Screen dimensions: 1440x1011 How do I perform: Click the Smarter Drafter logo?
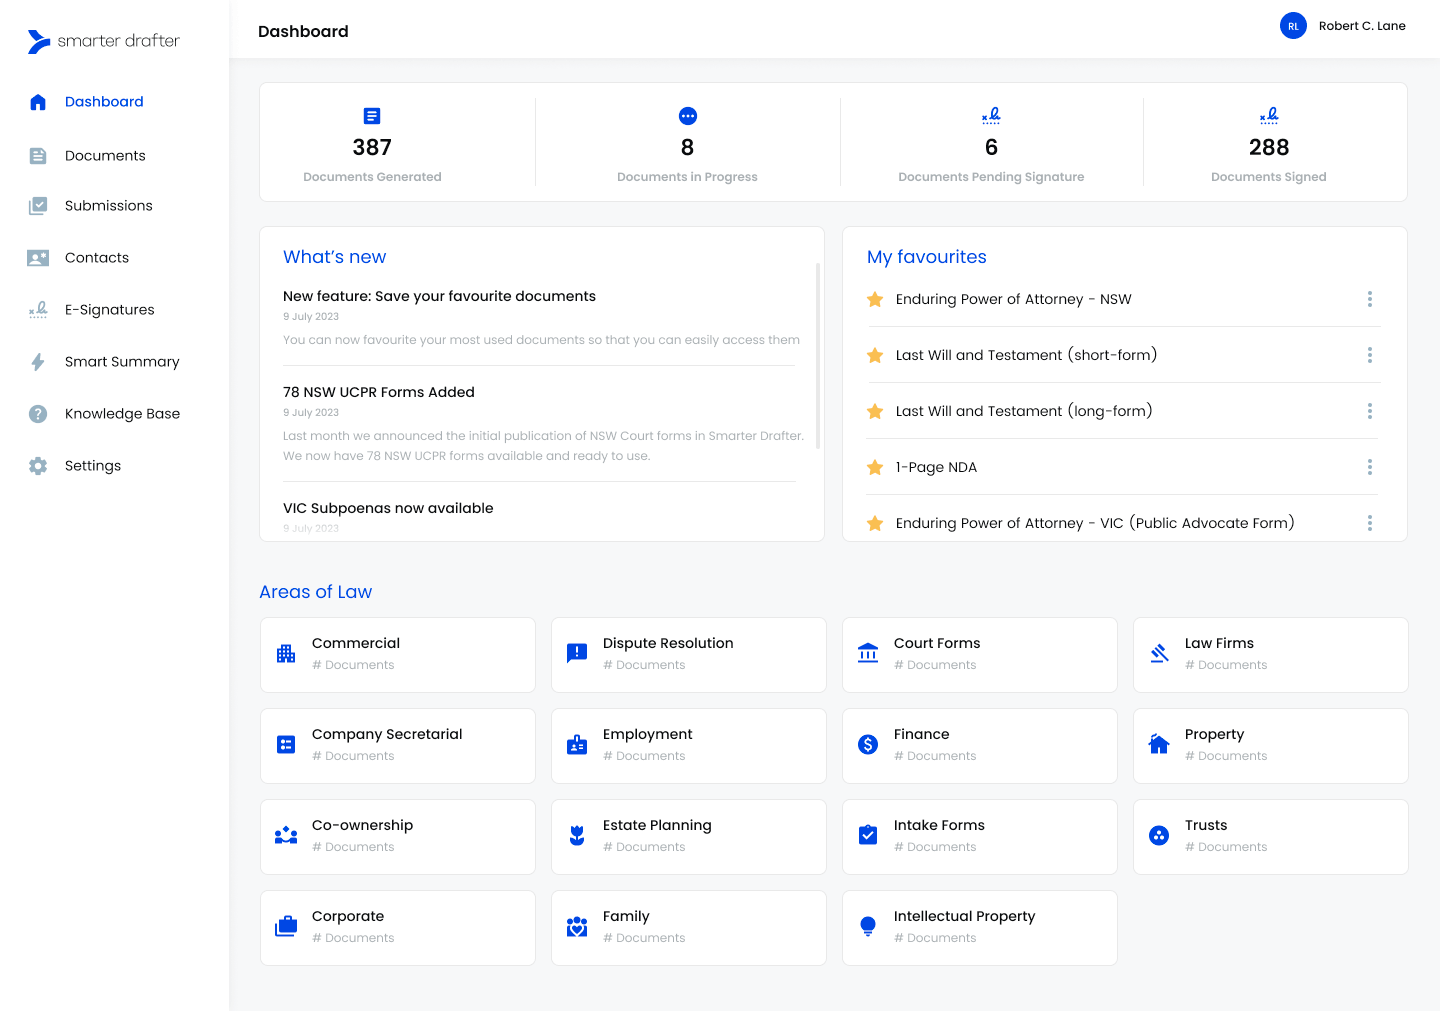pyautogui.click(x=104, y=41)
